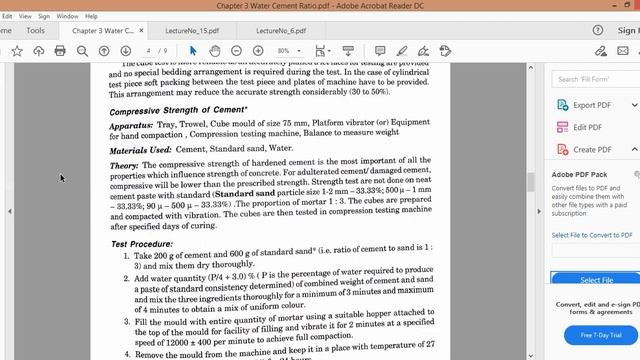Click the 'Test Procedure:' heading

click(x=142, y=244)
